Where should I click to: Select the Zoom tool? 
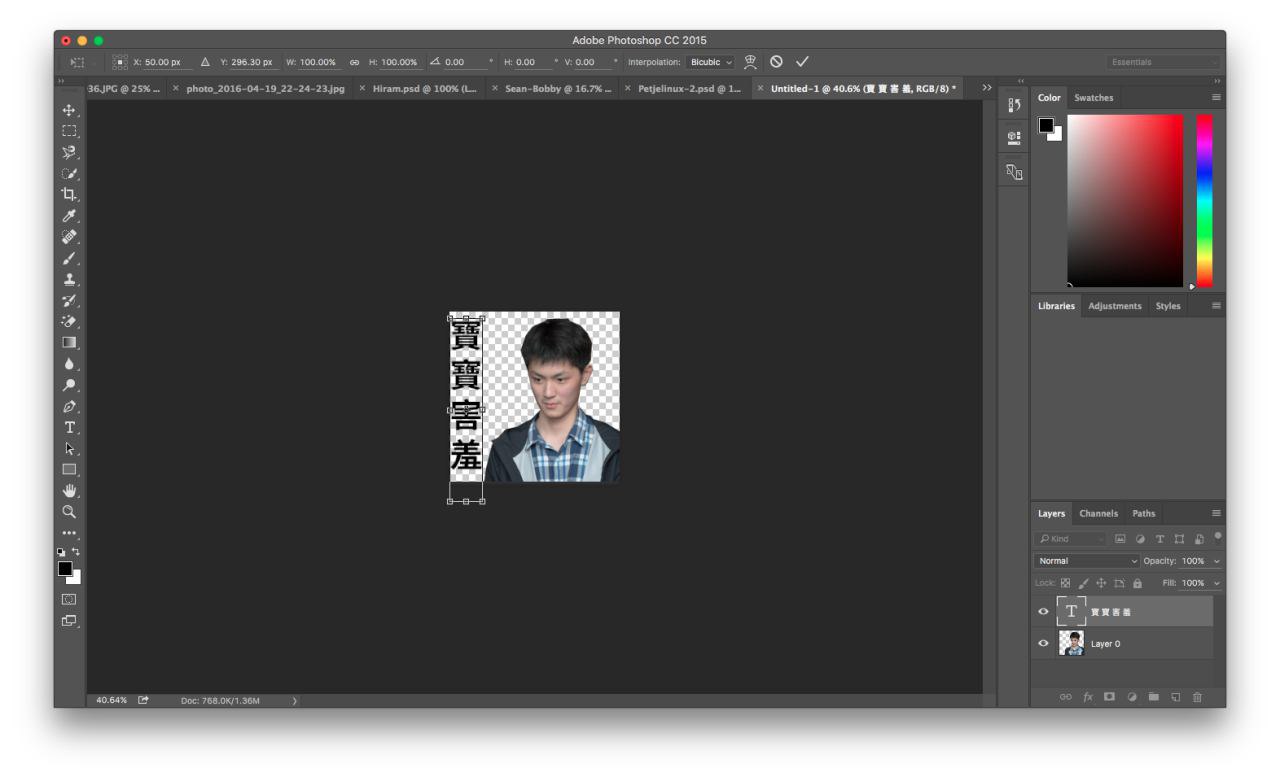click(x=69, y=511)
